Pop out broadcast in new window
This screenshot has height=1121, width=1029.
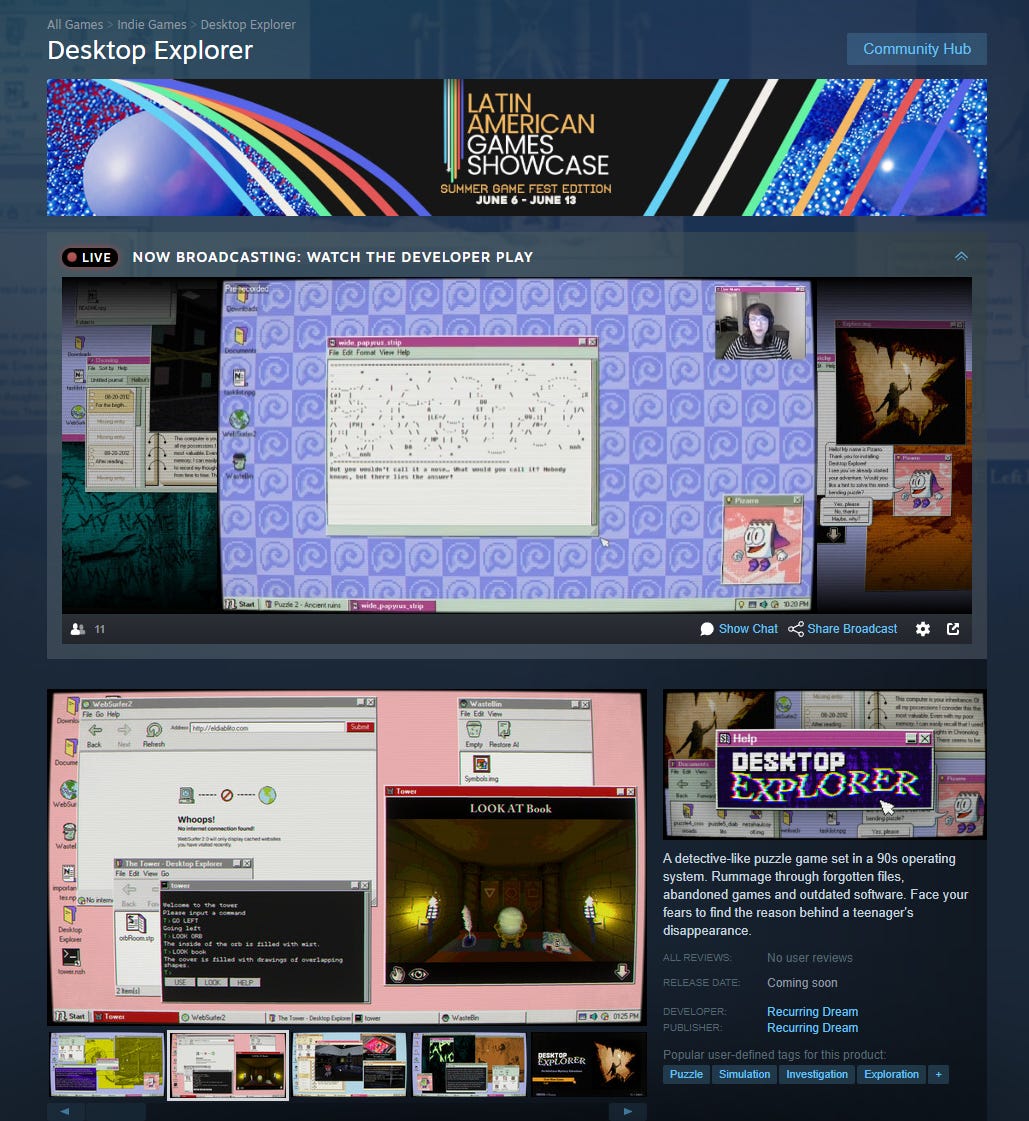952,629
